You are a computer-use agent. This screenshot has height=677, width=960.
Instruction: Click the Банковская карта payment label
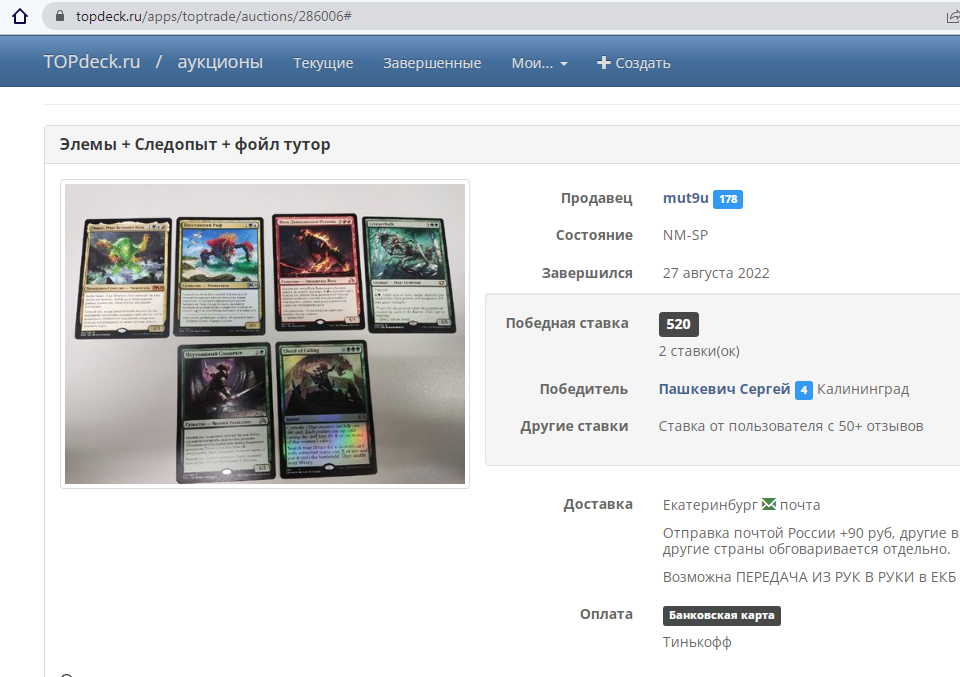721,615
